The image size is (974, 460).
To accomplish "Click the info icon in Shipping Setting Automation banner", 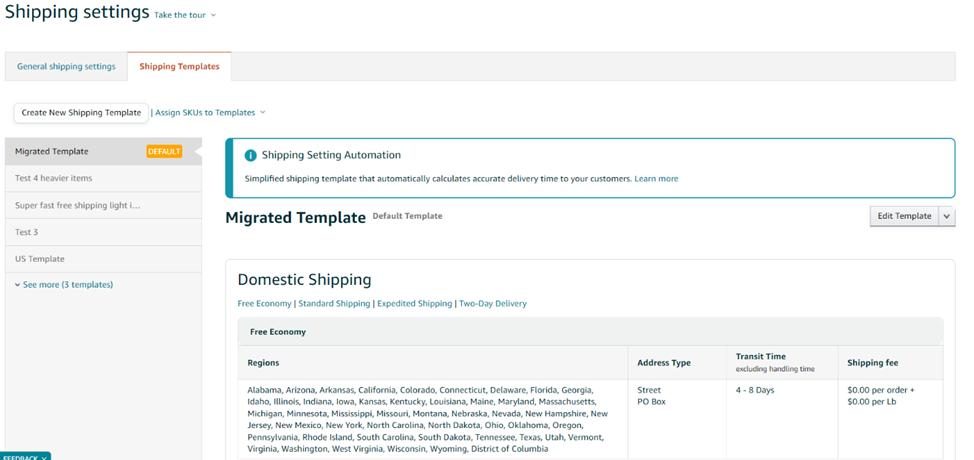I will 250,156.
